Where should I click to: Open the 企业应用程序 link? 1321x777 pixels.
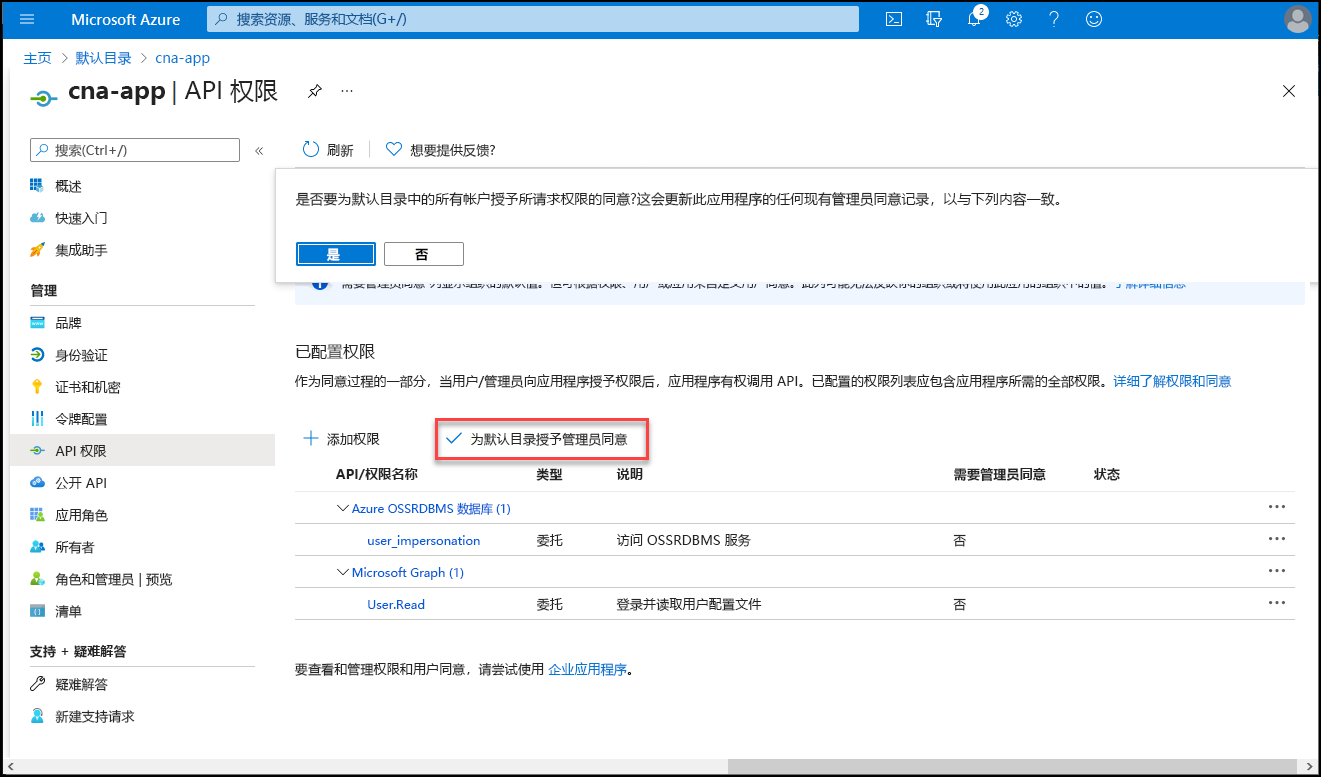tap(588, 669)
